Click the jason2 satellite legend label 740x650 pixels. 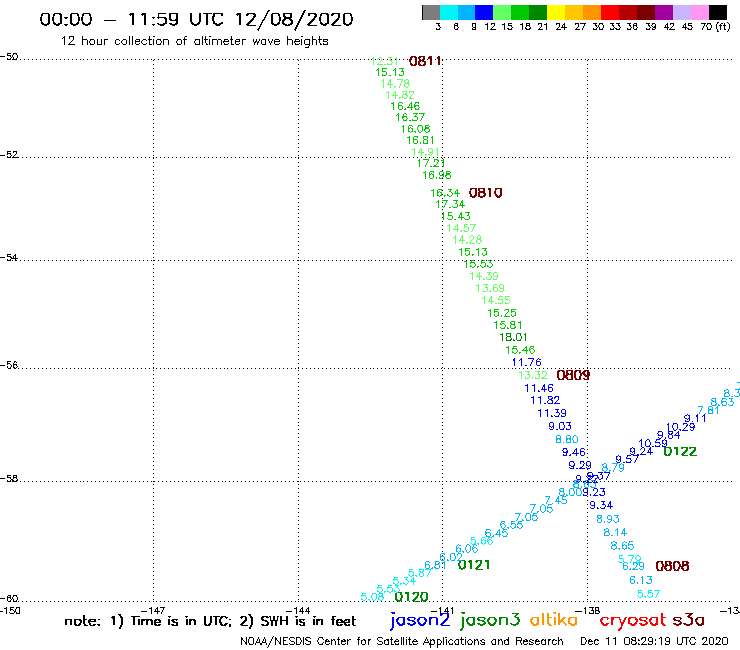point(420,620)
